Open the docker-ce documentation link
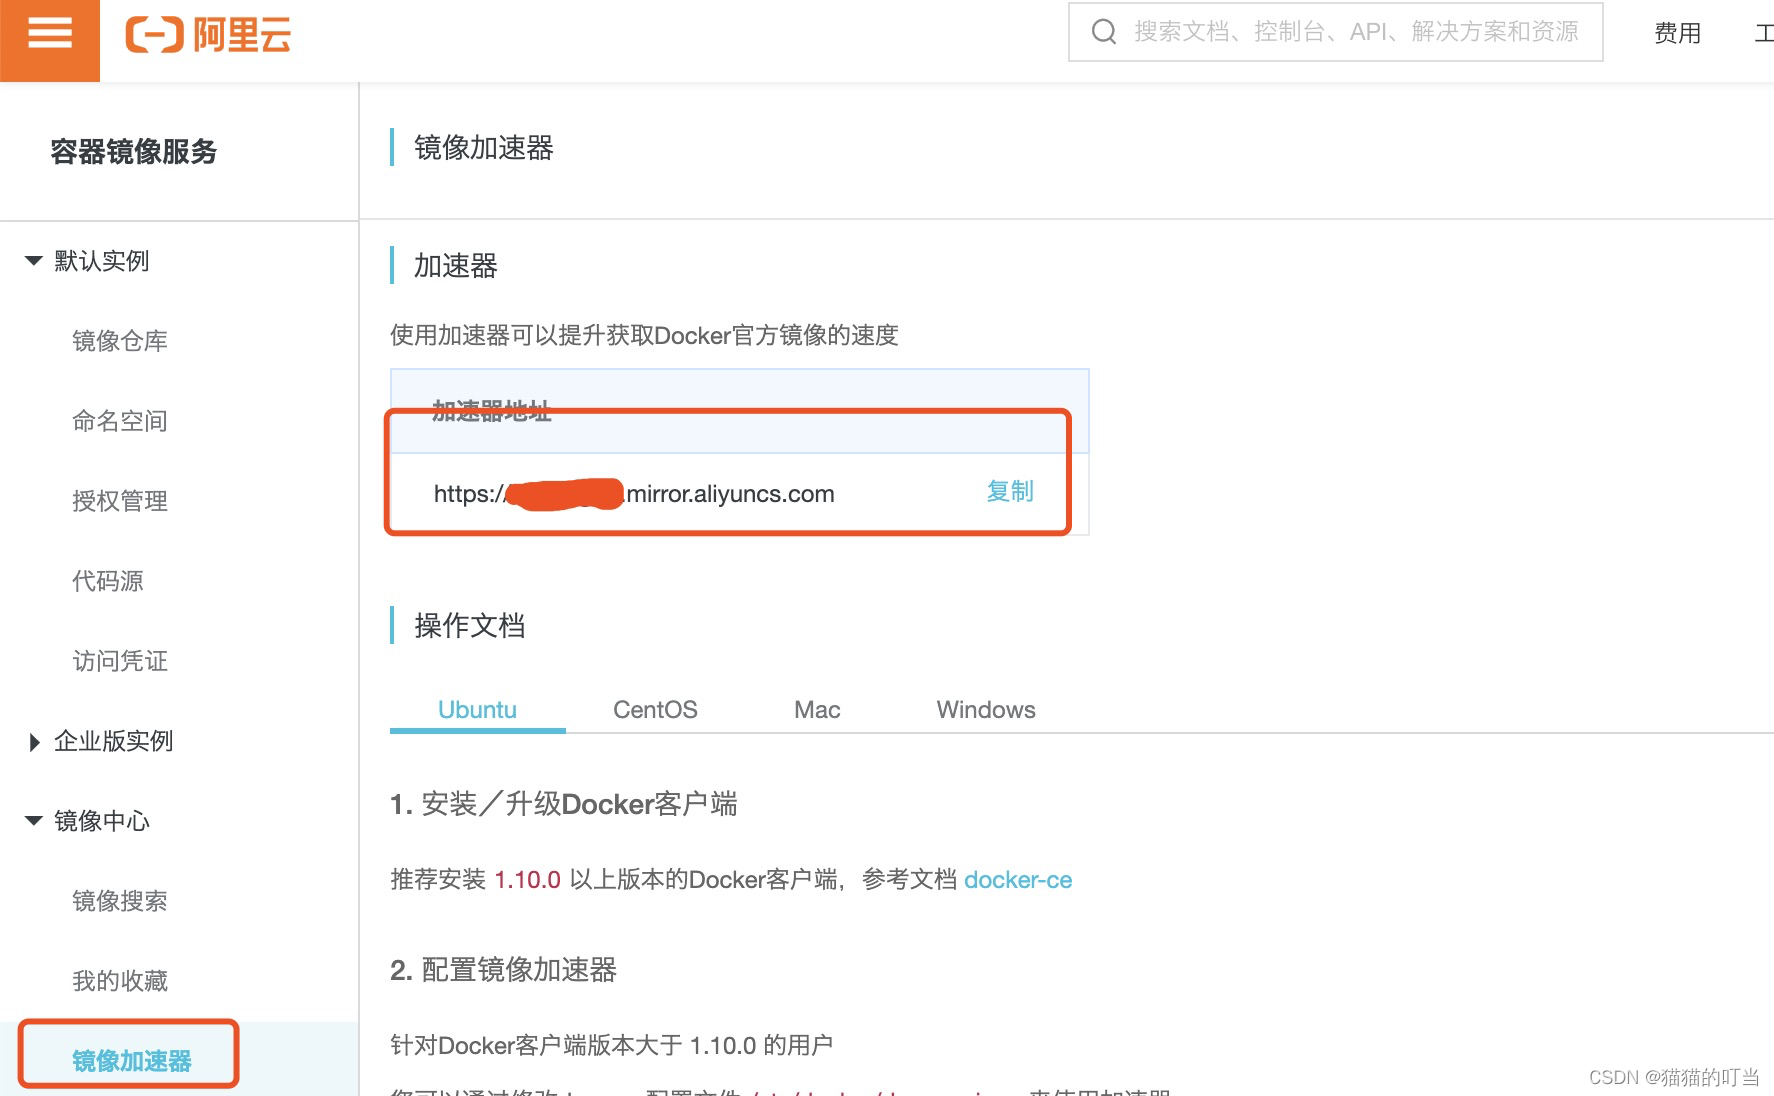This screenshot has height=1096, width=1774. pyautogui.click(x=1018, y=879)
